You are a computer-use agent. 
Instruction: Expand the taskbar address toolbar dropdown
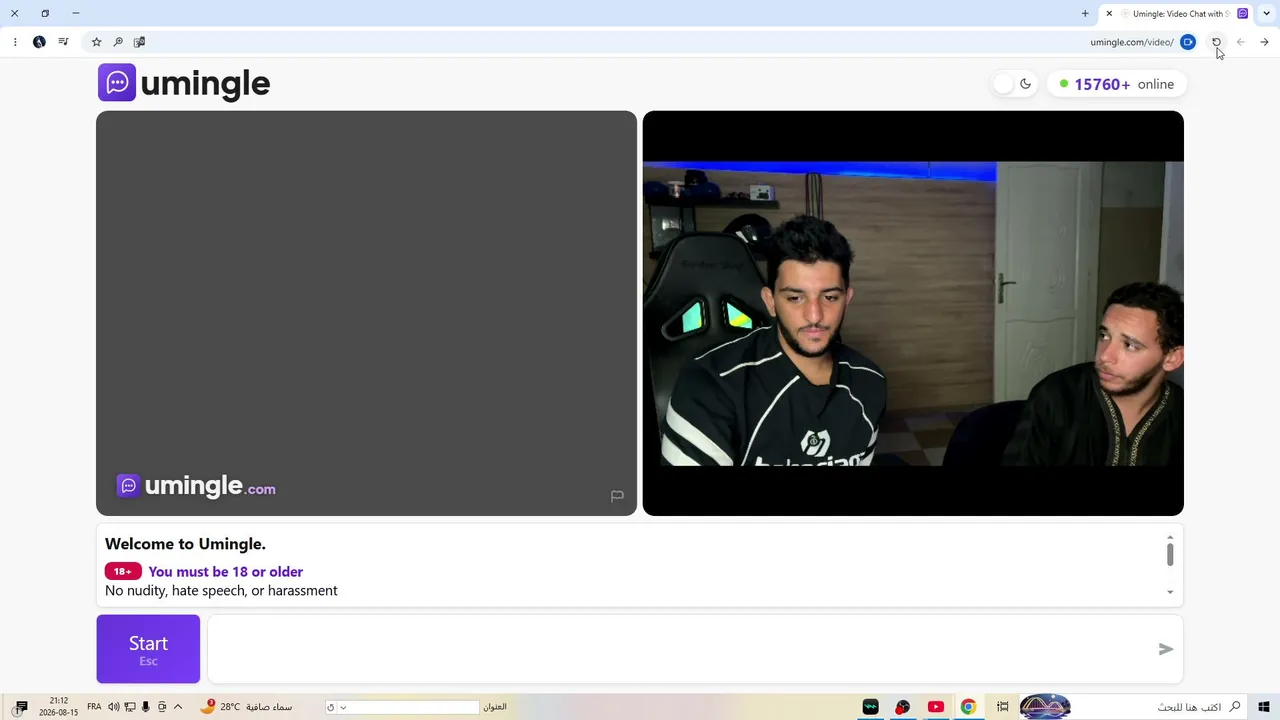click(343, 708)
